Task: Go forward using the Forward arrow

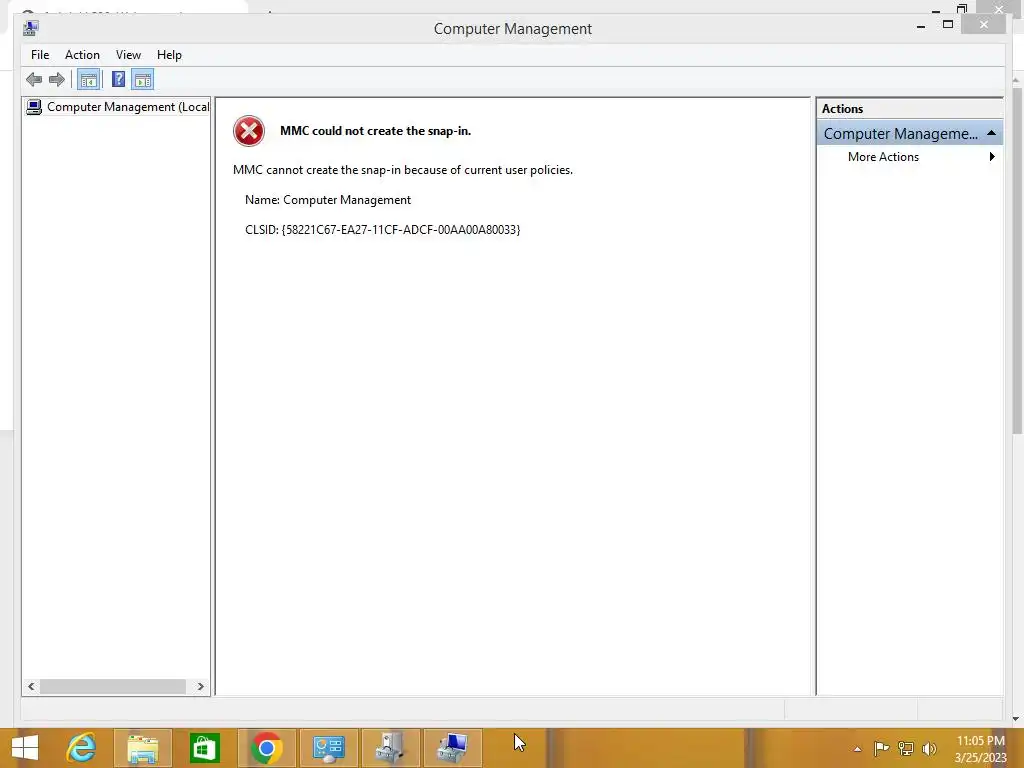Action: [x=57, y=80]
